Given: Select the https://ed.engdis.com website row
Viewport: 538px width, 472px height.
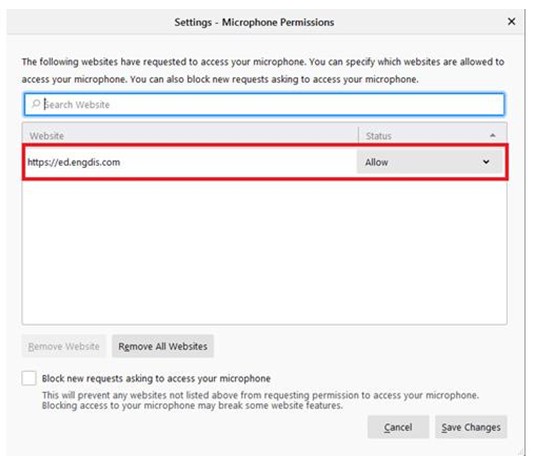Looking at the screenshot, I should (265, 162).
